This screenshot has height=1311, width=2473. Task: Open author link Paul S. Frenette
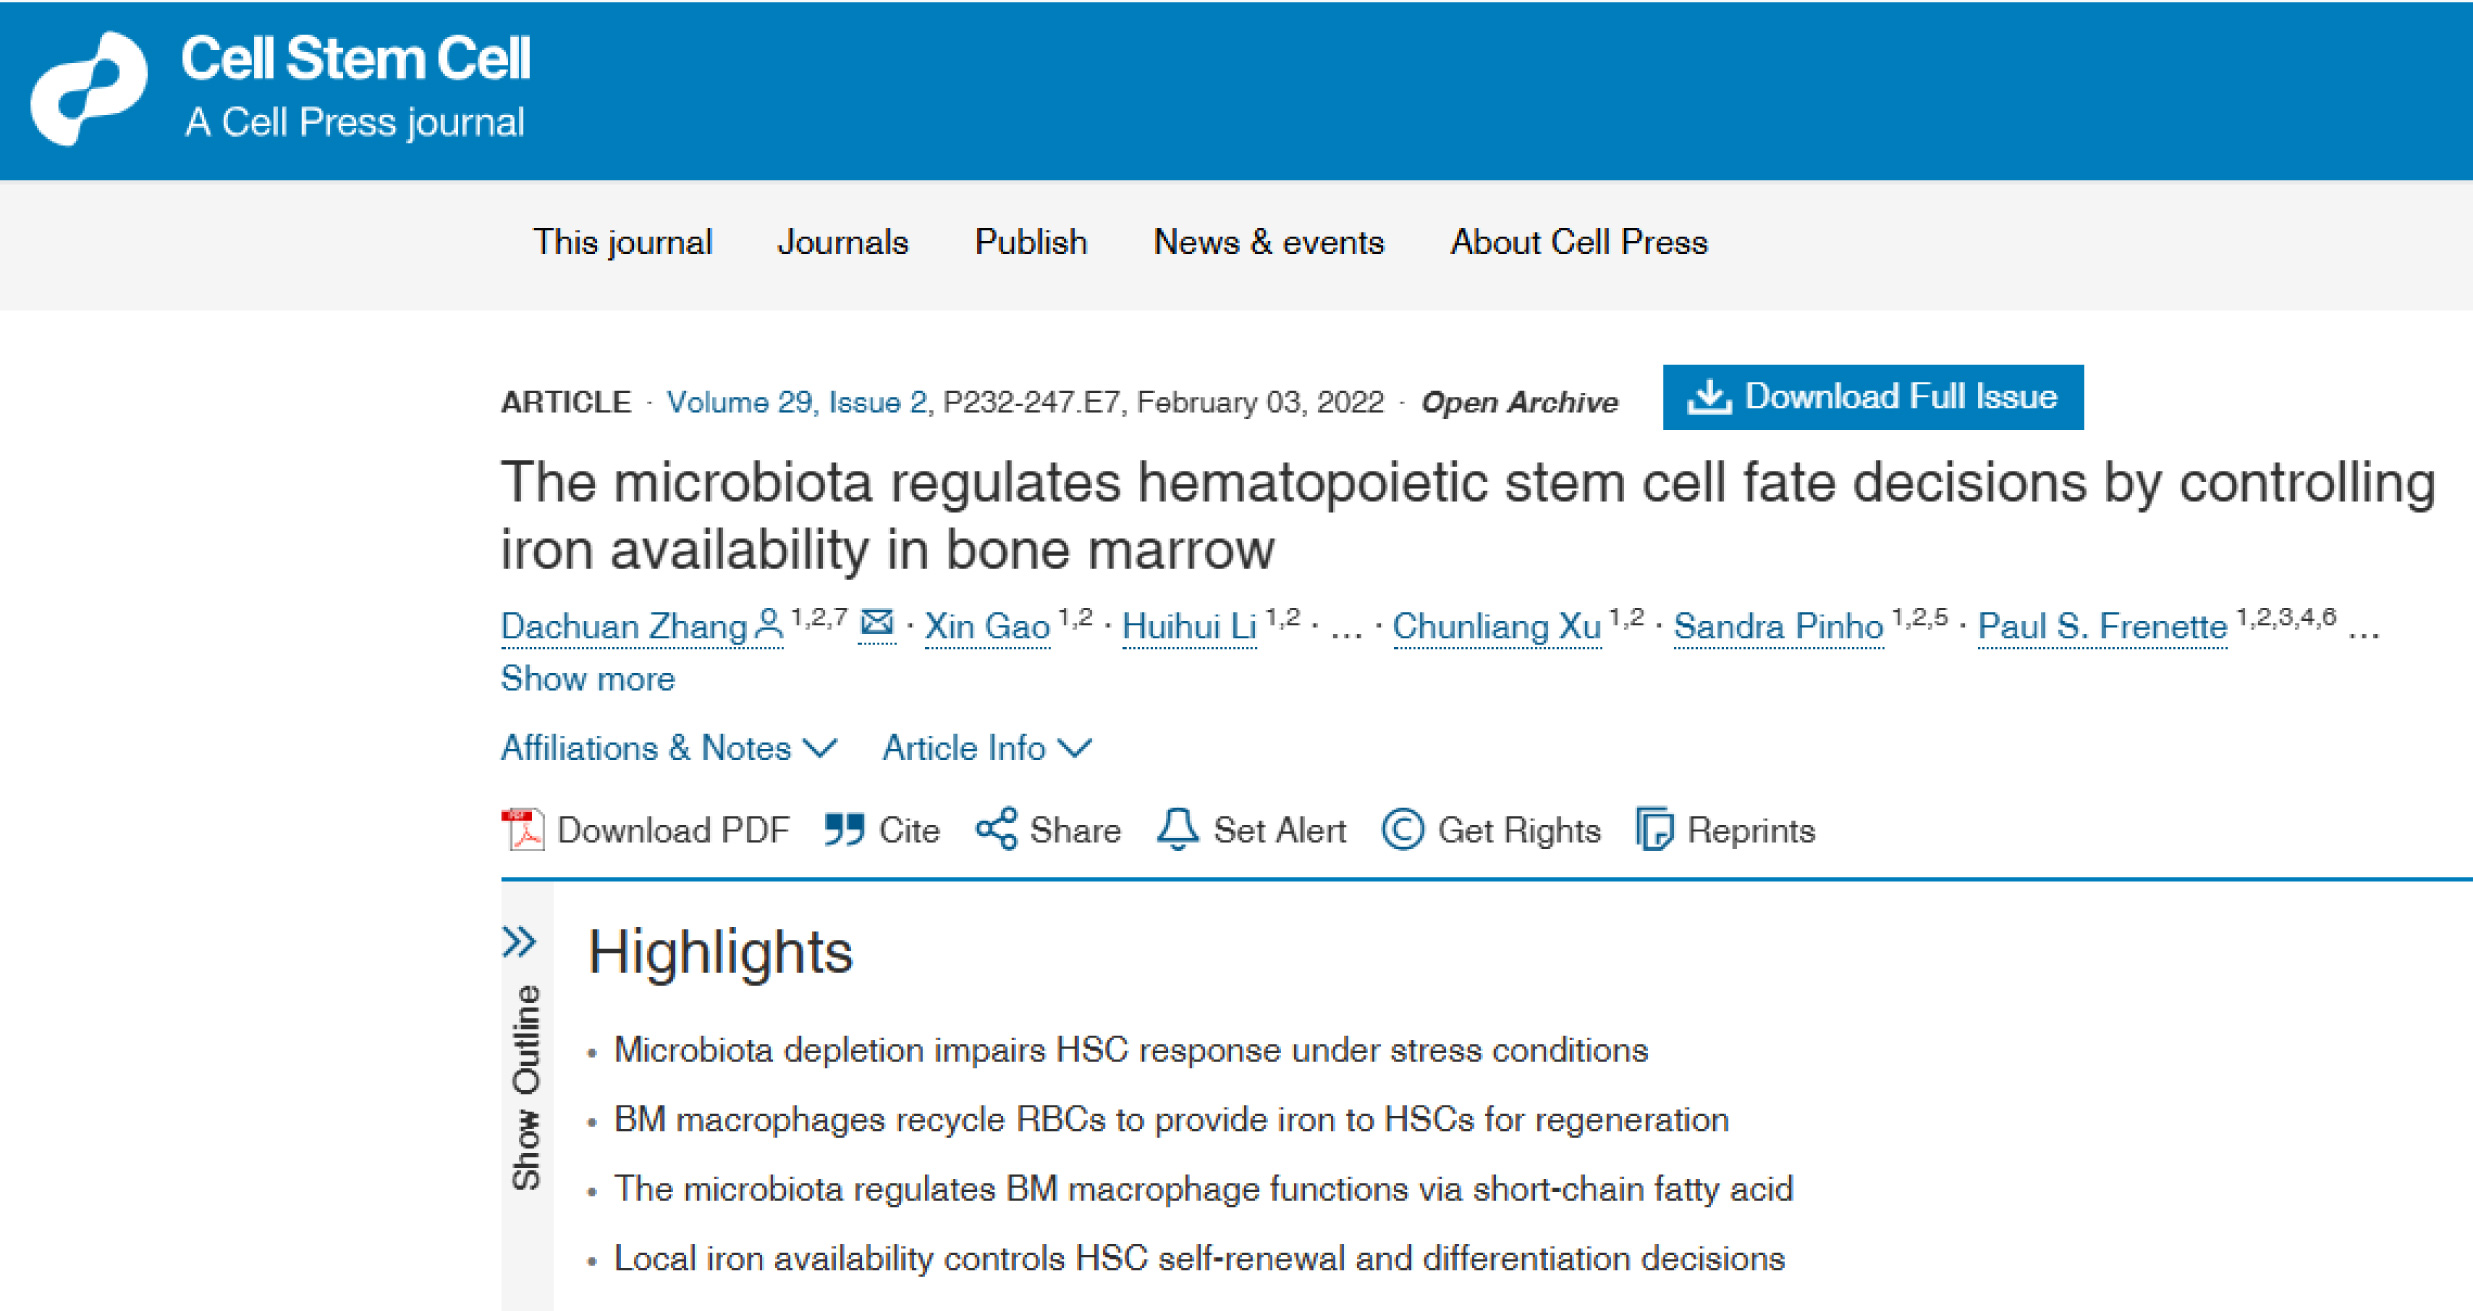click(x=2102, y=627)
